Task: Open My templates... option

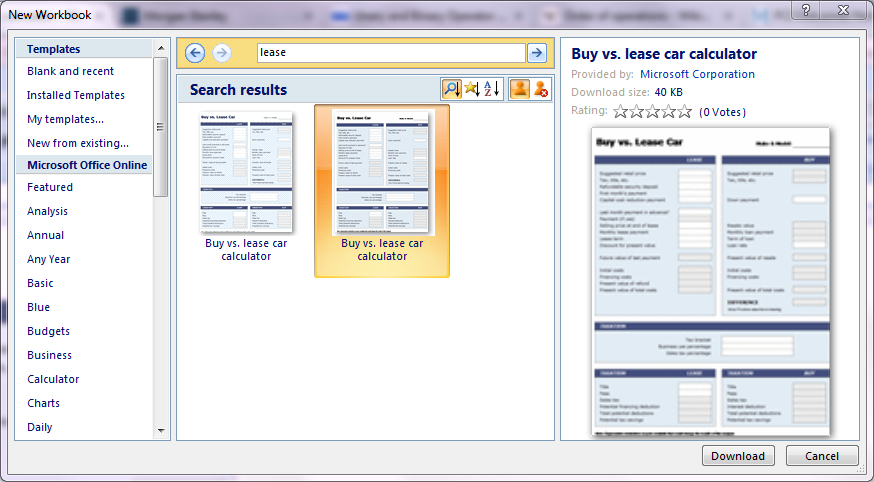Action: pos(65,119)
